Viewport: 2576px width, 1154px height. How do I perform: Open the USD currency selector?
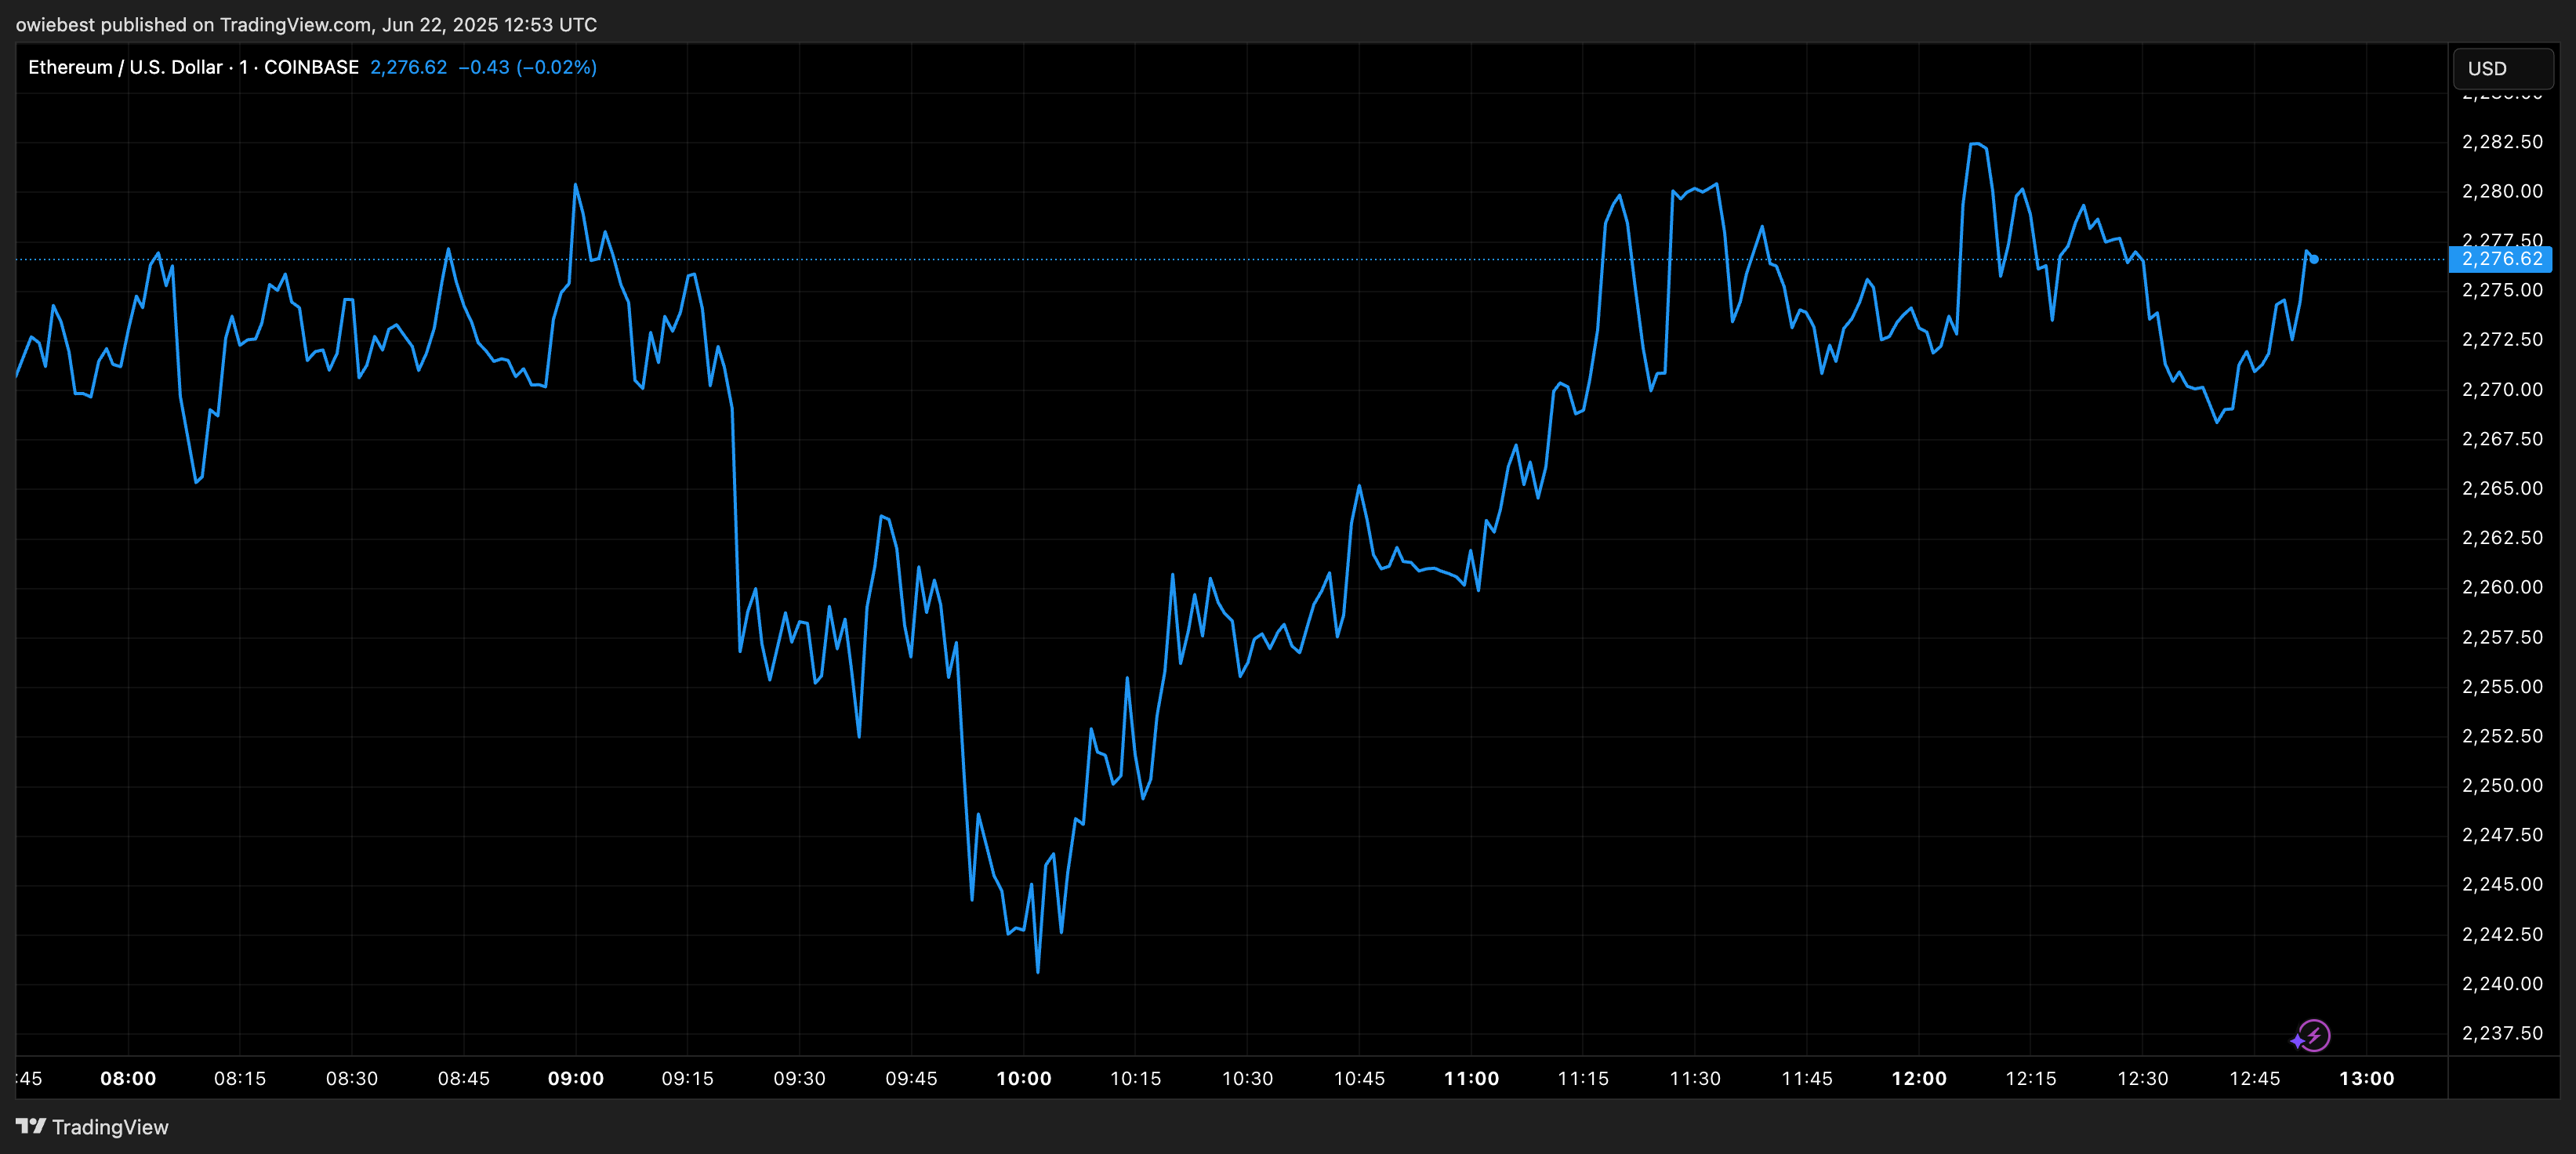click(2503, 69)
